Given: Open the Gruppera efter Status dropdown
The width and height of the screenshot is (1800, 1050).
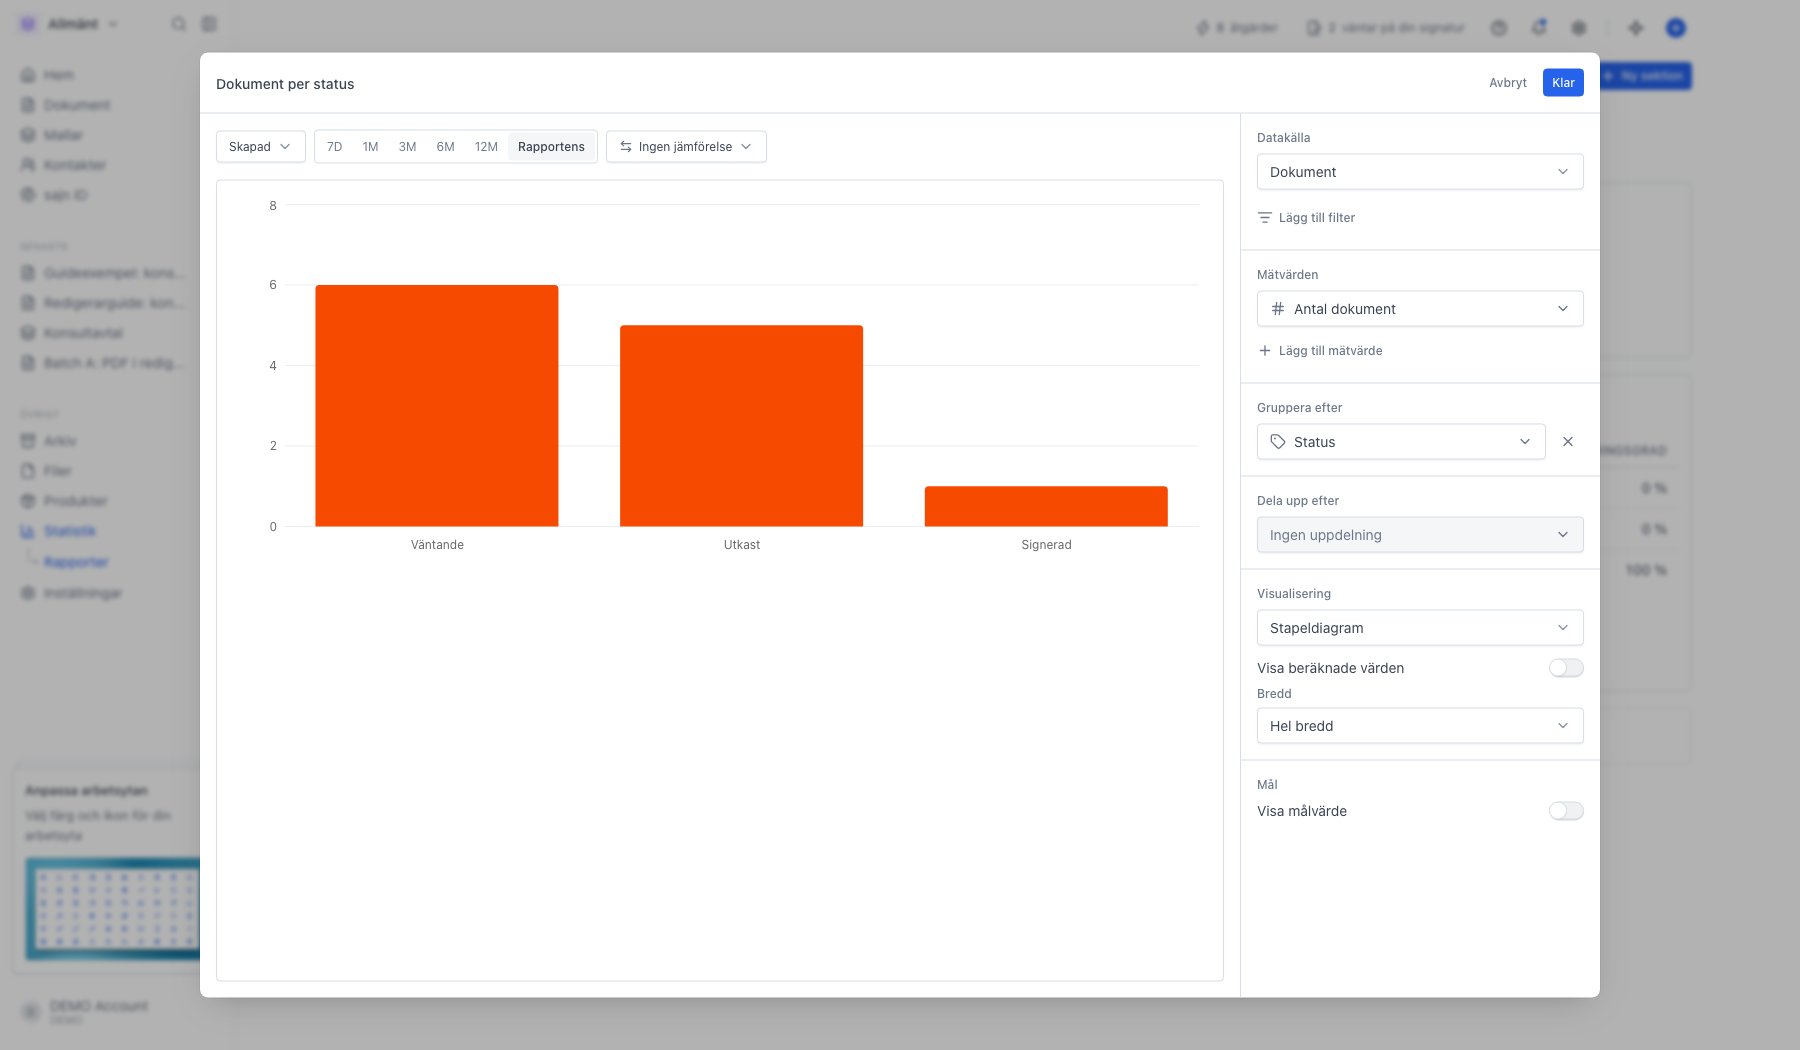Looking at the screenshot, I should (1401, 442).
